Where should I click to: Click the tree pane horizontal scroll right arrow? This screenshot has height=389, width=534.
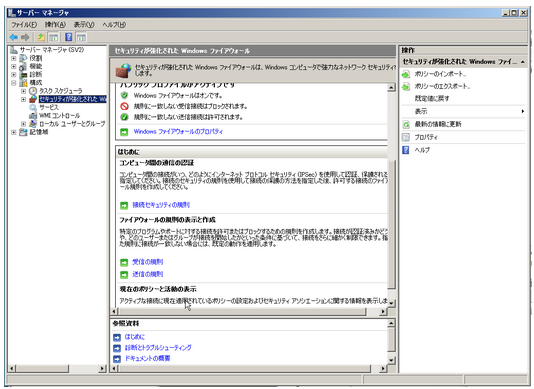point(102,369)
